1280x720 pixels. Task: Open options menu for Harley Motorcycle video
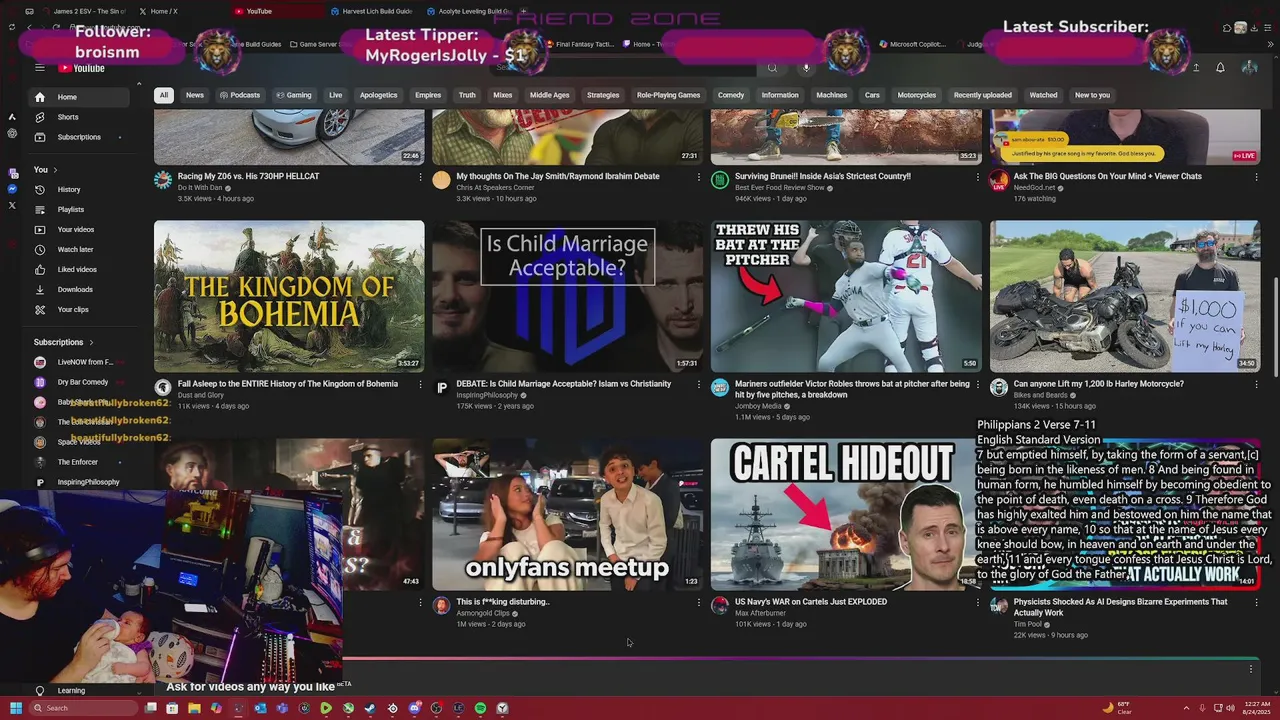(x=1257, y=385)
